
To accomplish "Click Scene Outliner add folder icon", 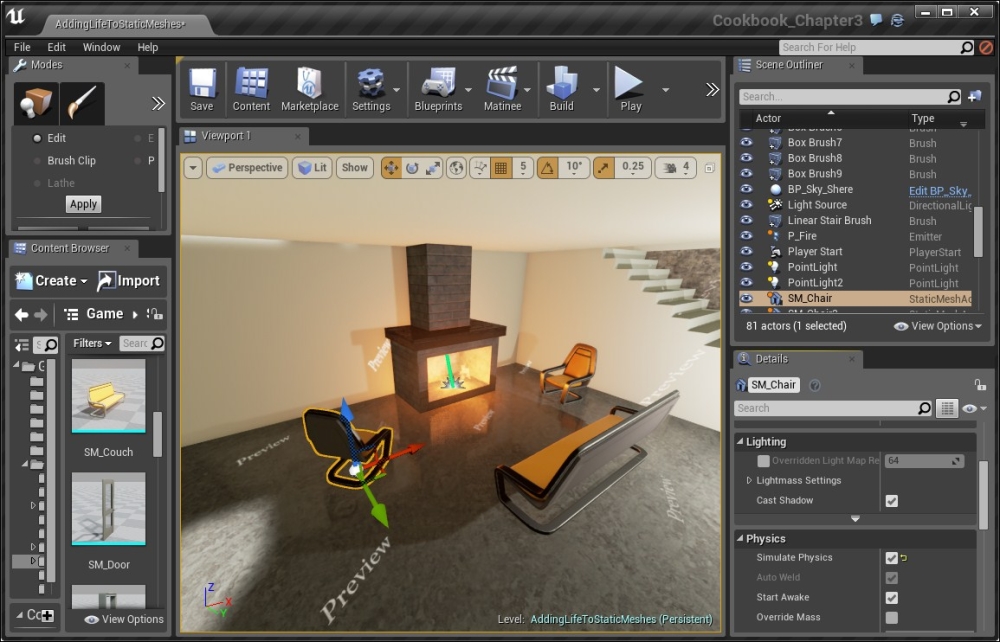I will (x=974, y=96).
